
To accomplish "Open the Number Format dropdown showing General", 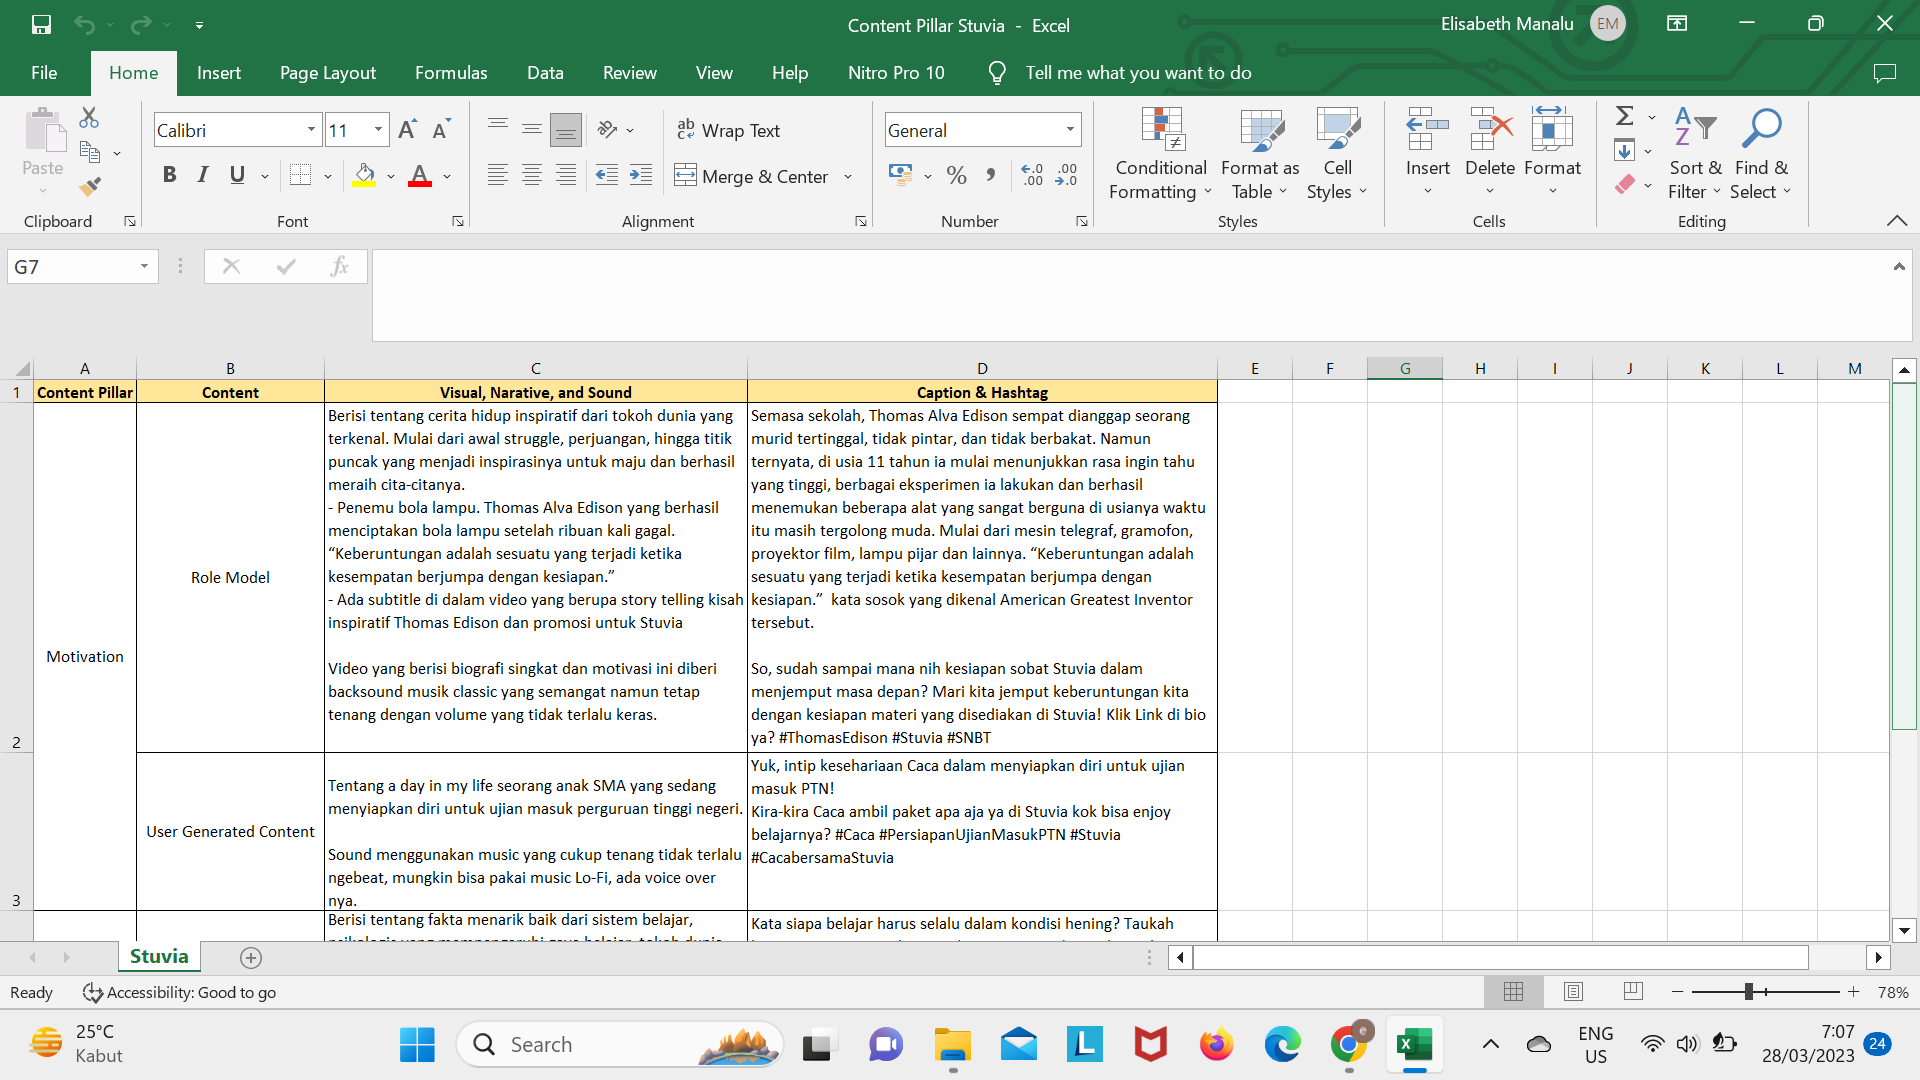I will (x=1070, y=130).
